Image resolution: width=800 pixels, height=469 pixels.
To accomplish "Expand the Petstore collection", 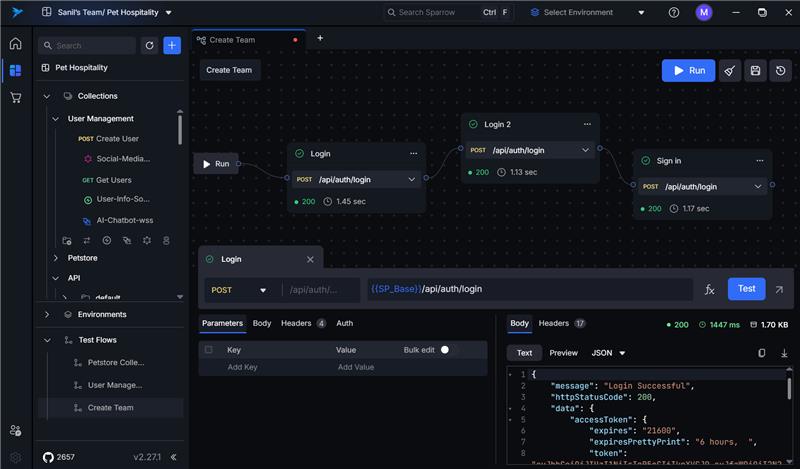I will [x=56, y=258].
